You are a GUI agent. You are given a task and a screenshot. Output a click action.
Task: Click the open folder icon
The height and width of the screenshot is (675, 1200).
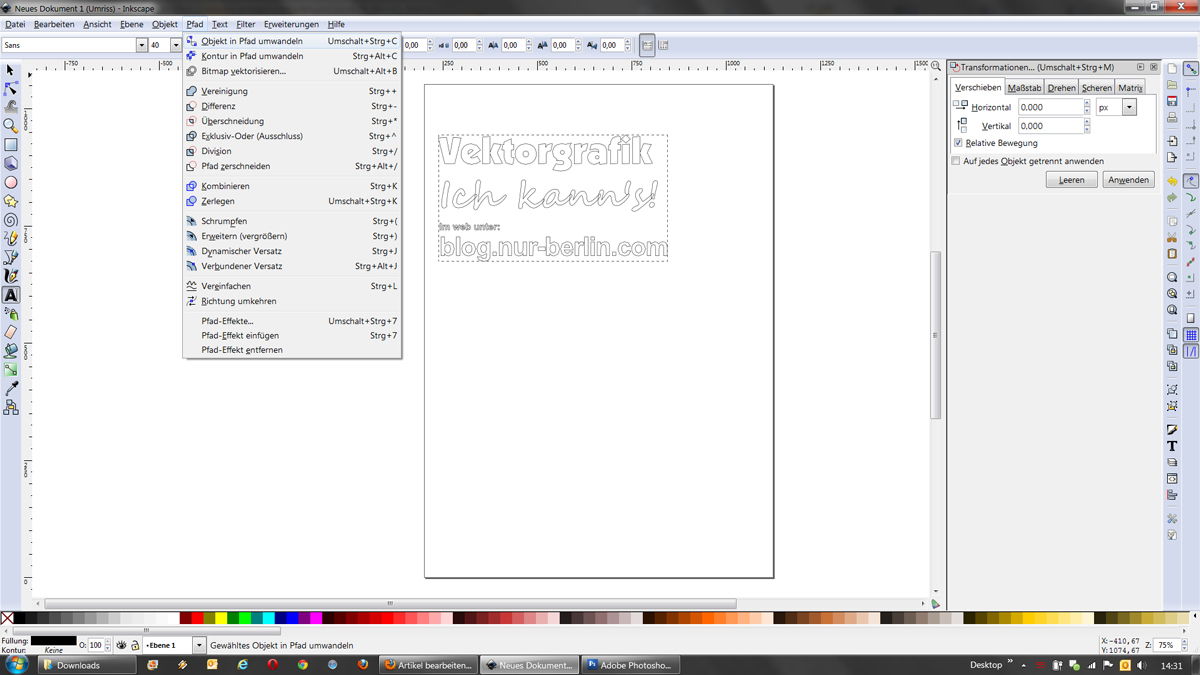(x=1172, y=85)
